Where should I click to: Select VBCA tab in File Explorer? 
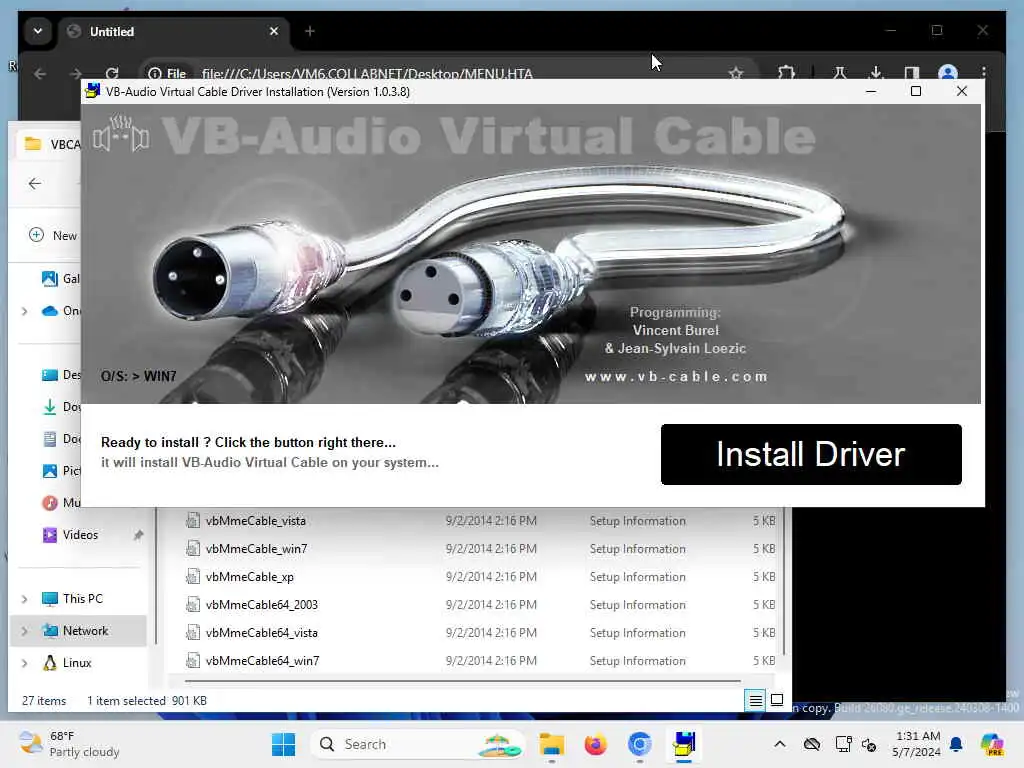(x=51, y=144)
